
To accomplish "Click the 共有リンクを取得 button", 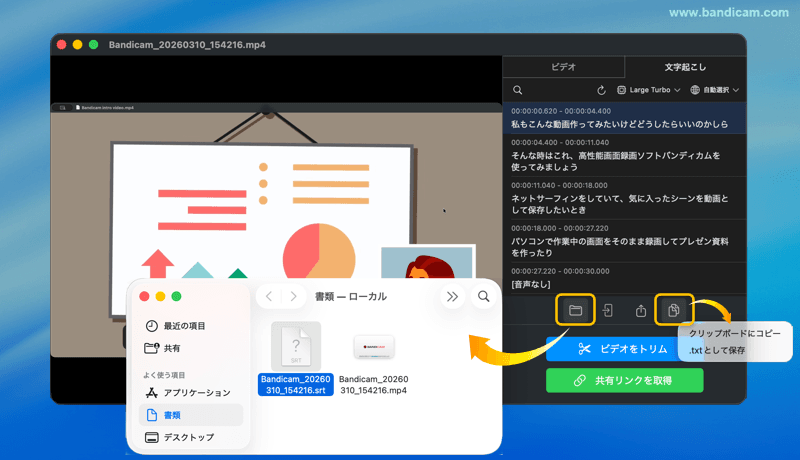I will (x=624, y=380).
